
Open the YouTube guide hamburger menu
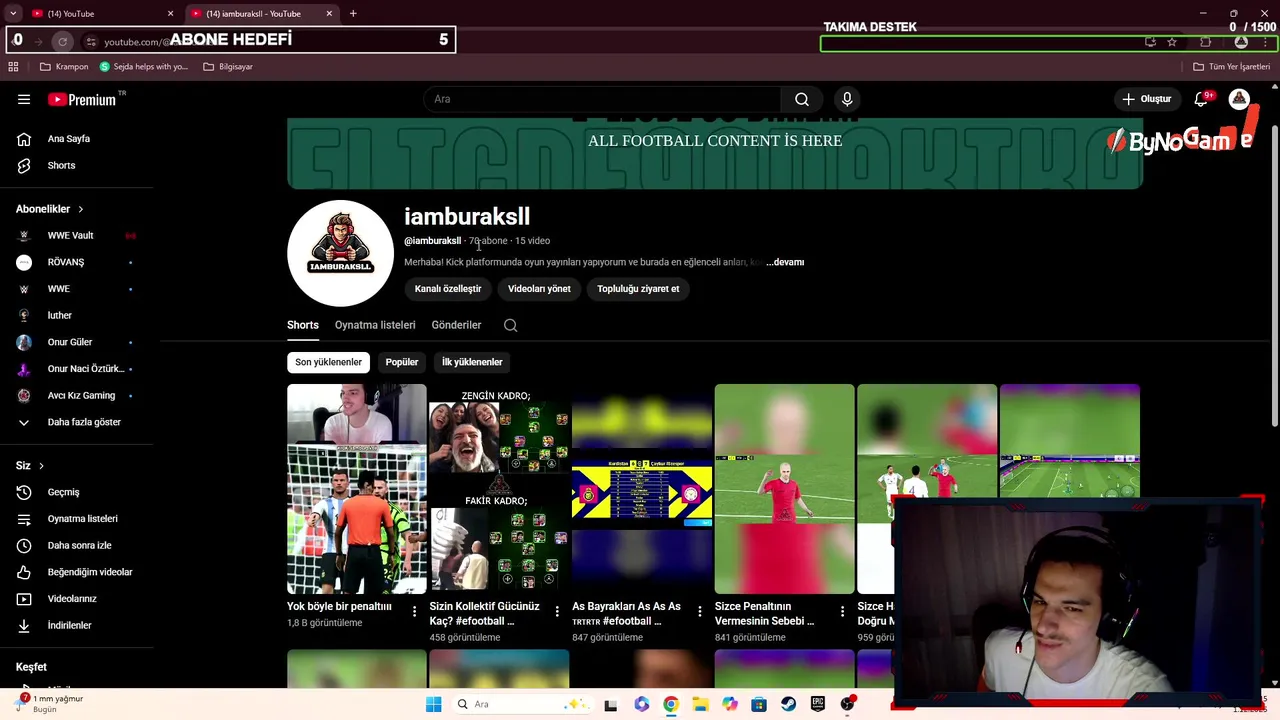(x=24, y=99)
